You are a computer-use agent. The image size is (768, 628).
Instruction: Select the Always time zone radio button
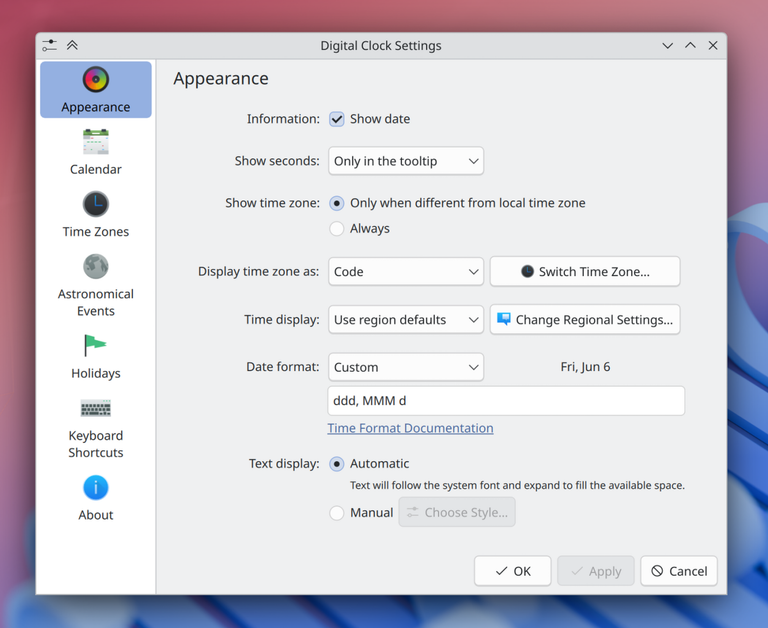(336, 229)
